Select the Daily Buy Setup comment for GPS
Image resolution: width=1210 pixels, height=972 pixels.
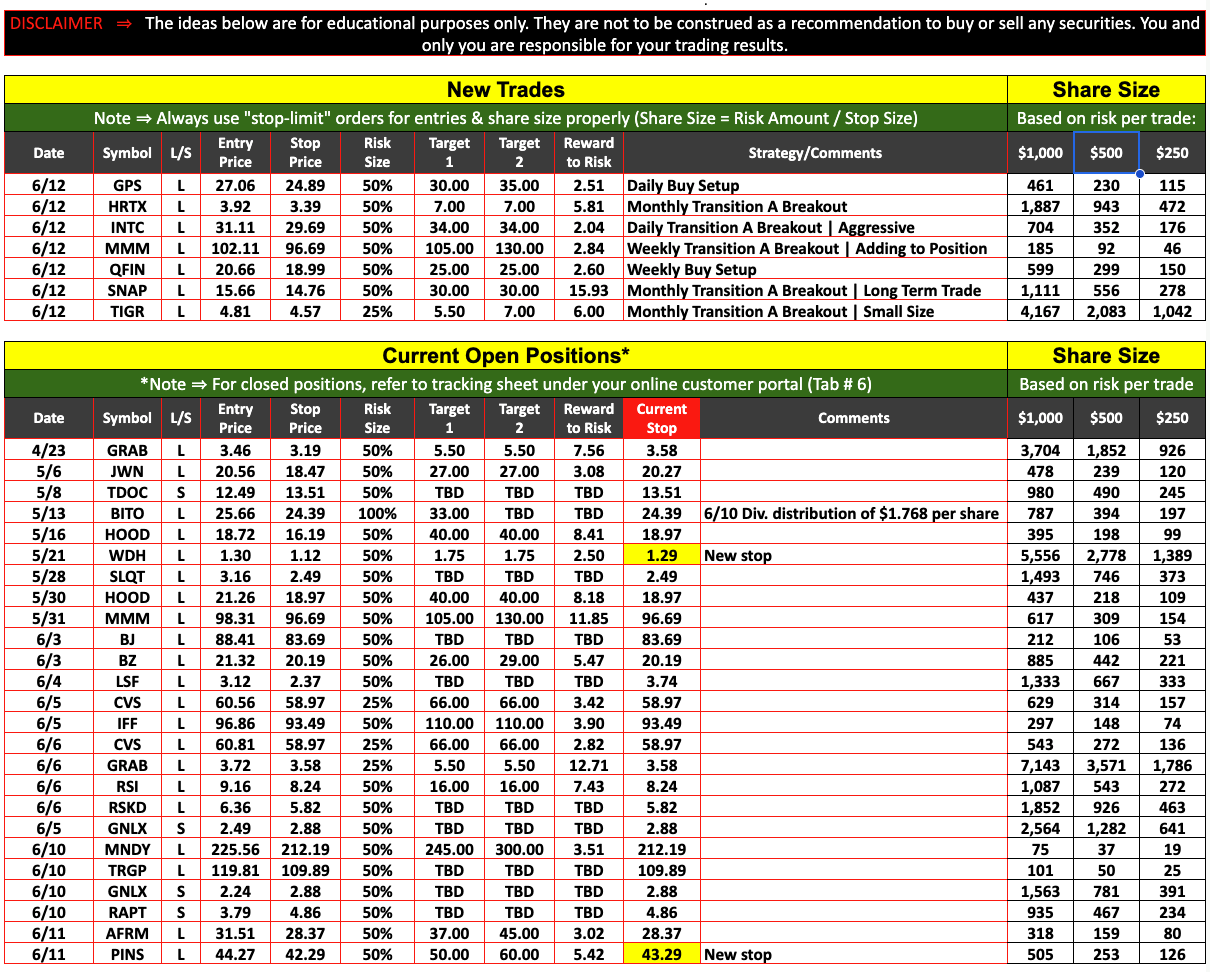[x=683, y=185]
